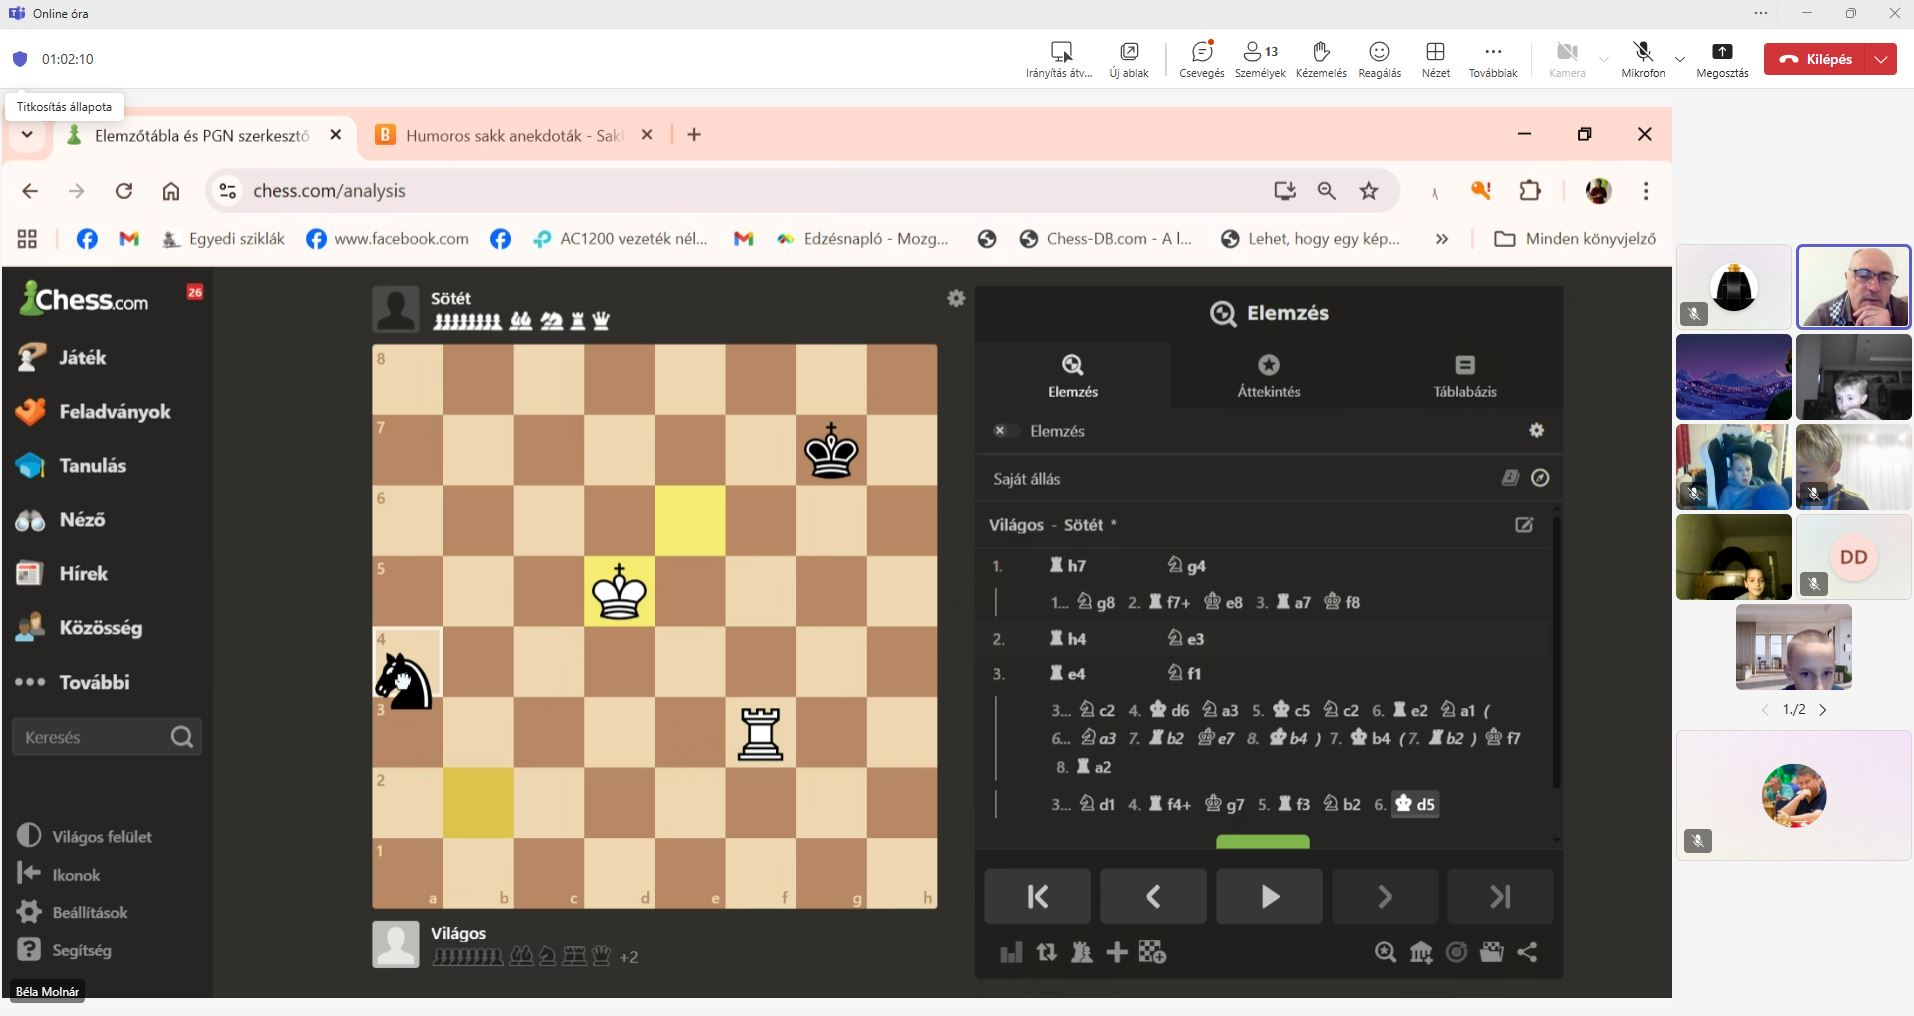Expand the dropdown arrow next to Kilépés
This screenshot has height=1016, width=1914.
[x=1881, y=59]
